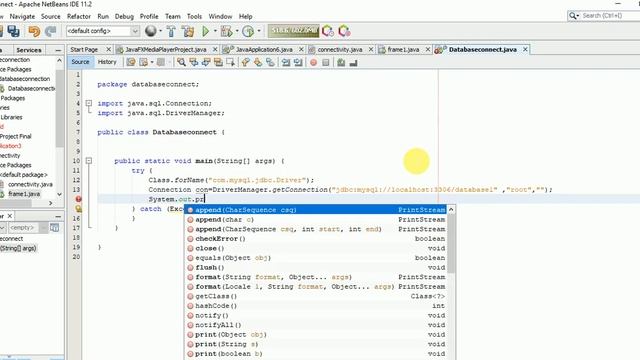The image size is (640, 360).
Task: Open the Run Project dropdown arrow
Action: (215, 31)
